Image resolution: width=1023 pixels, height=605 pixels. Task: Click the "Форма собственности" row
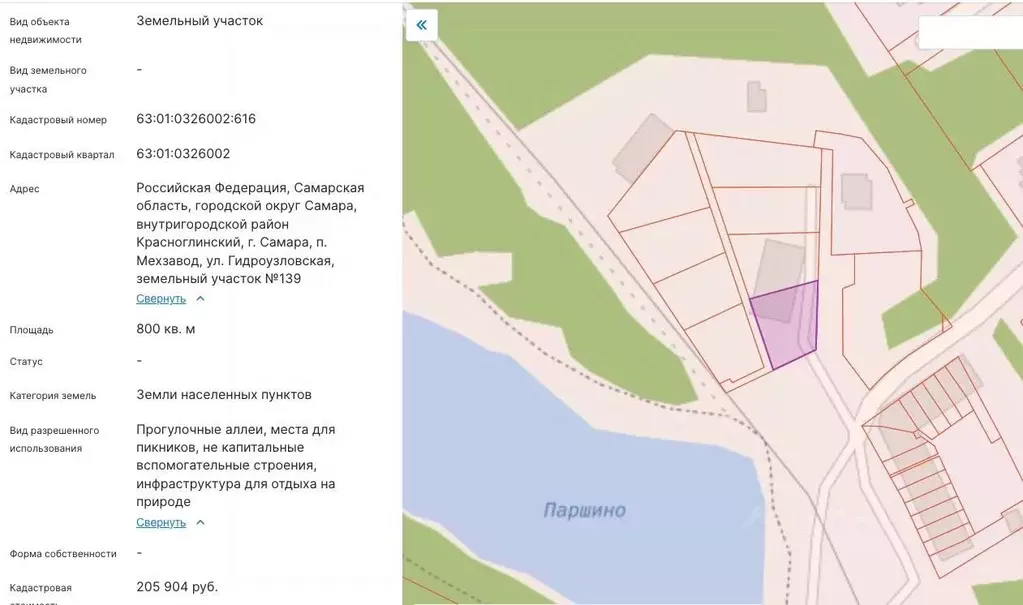click(x=62, y=553)
